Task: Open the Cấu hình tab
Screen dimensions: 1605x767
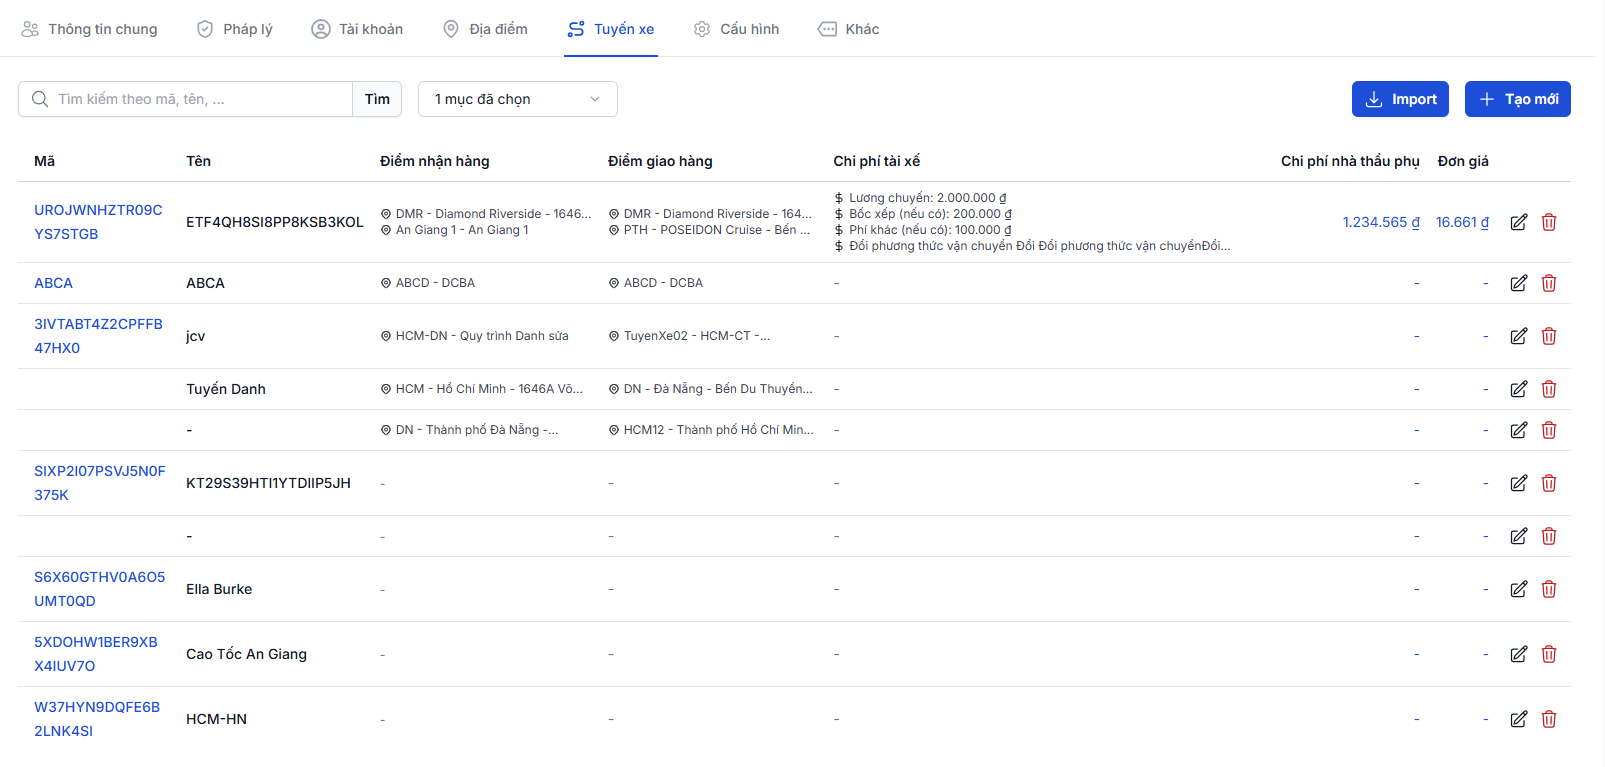Action: pos(736,29)
